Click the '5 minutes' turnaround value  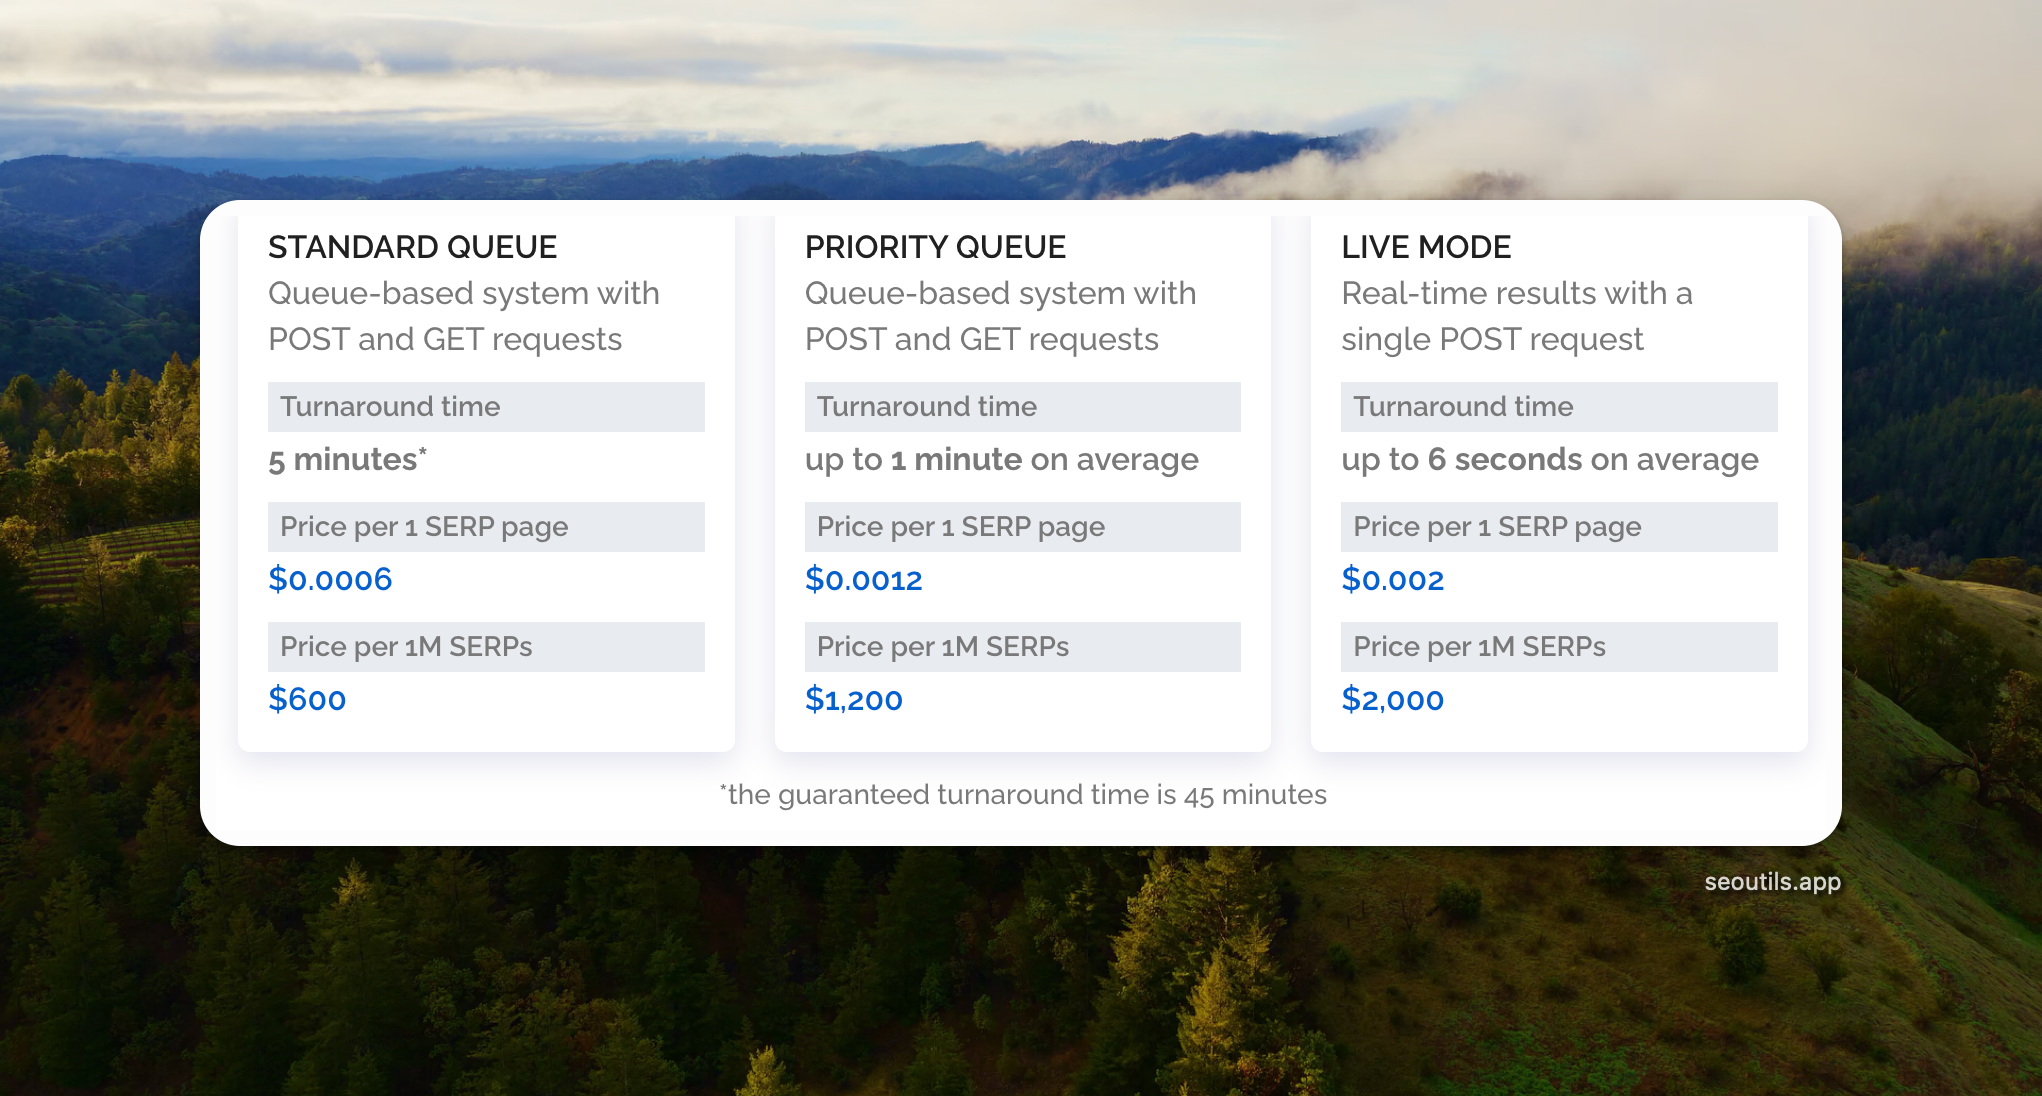tap(346, 460)
